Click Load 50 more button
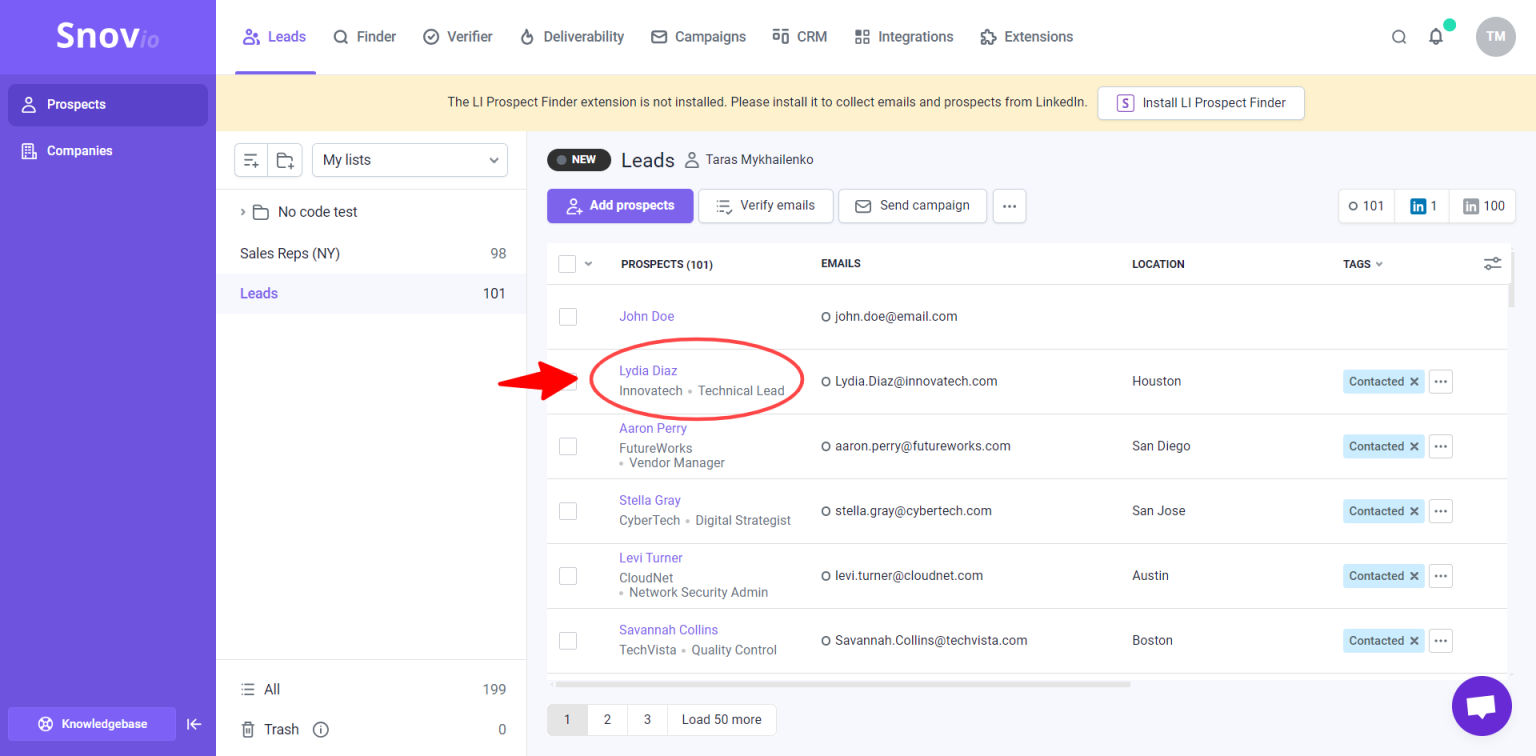This screenshot has width=1536, height=756. pyautogui.click(x=721, y=720)
